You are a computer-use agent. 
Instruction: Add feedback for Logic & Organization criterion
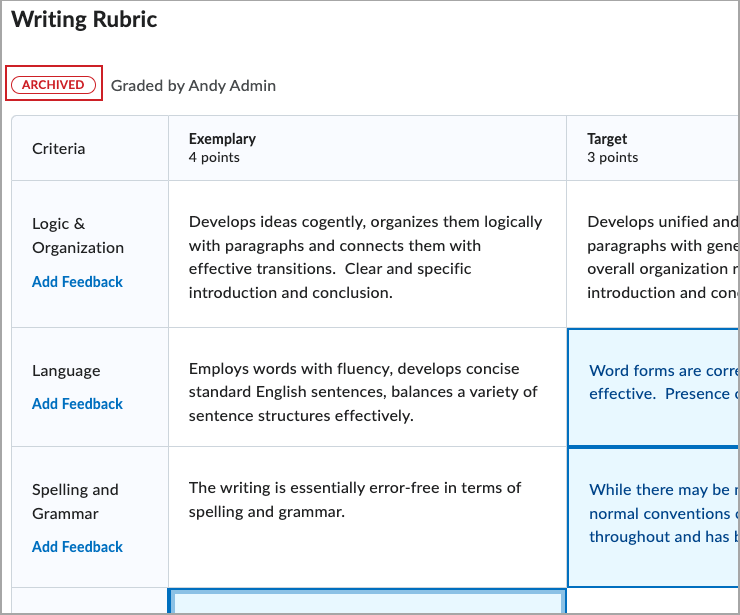click(77, 282)
